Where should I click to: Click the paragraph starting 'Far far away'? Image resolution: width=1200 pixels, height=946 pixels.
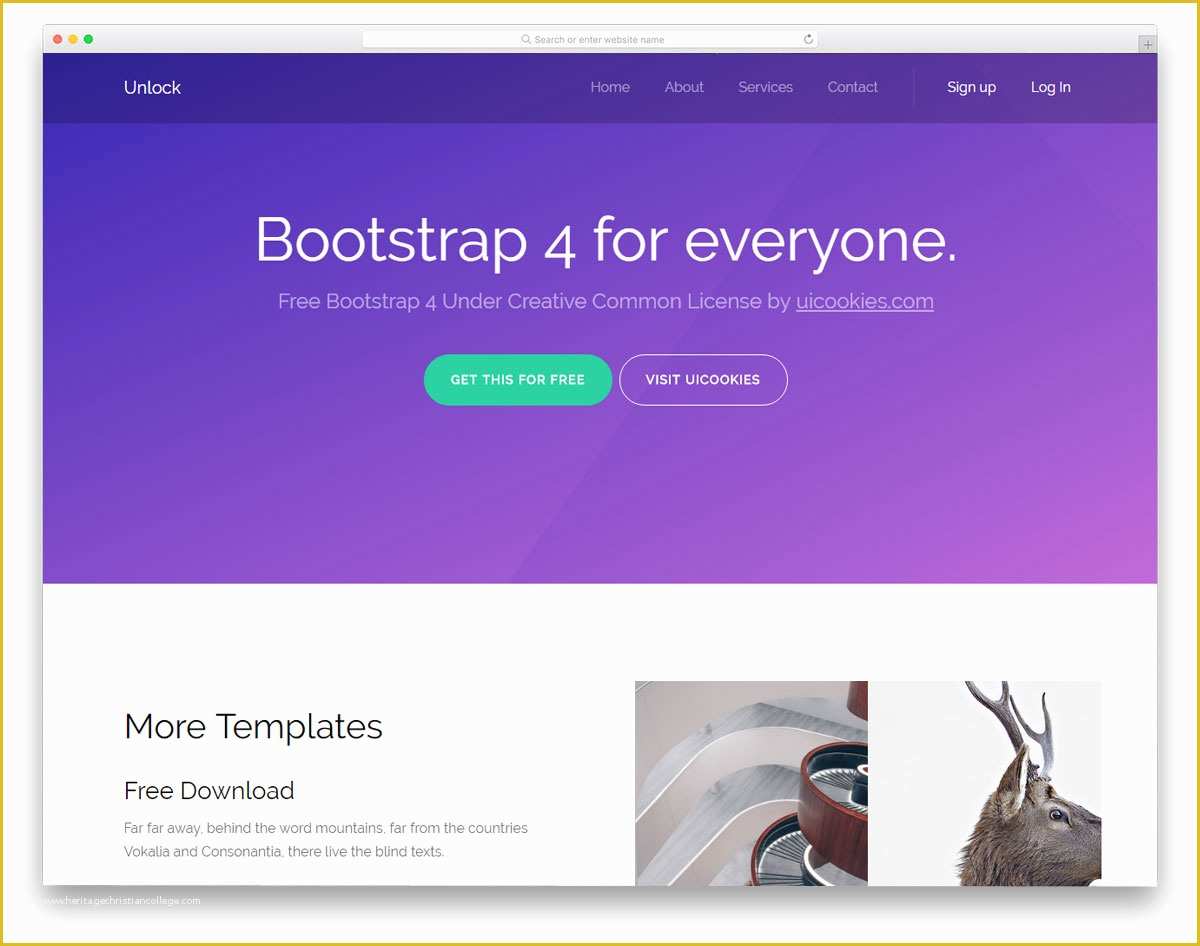coord(326,840)
